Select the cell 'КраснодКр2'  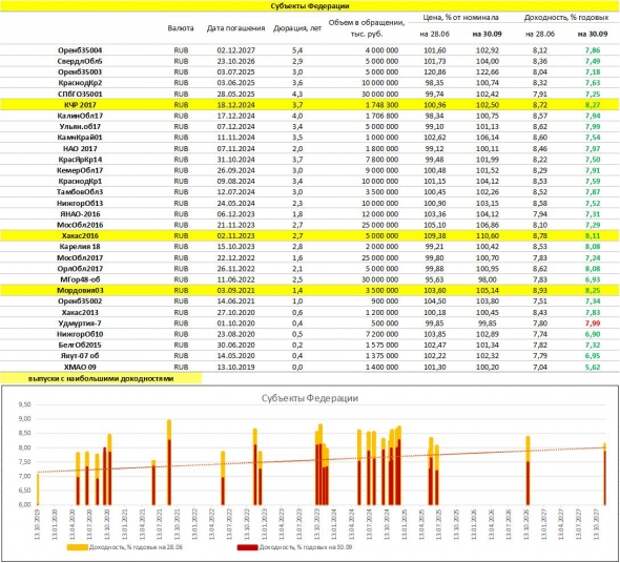(80, 83)
